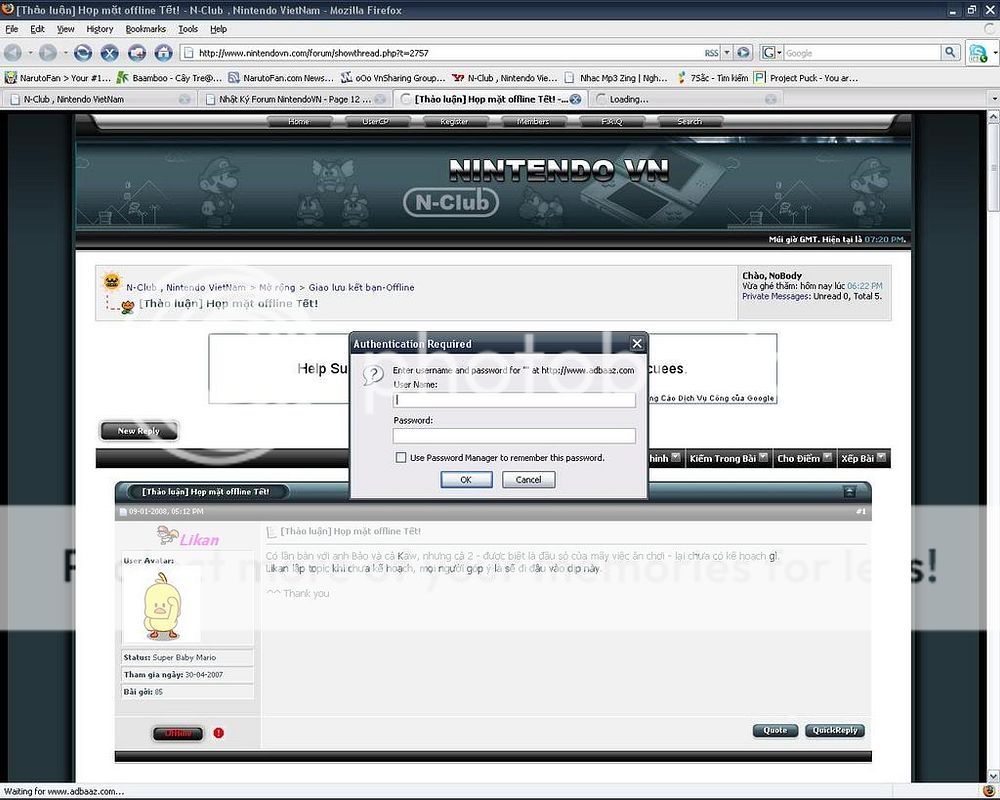Click the New Reply button
Image resolution: width=1000 pixels, height=800 pixels.
click(x=138, y=431)
